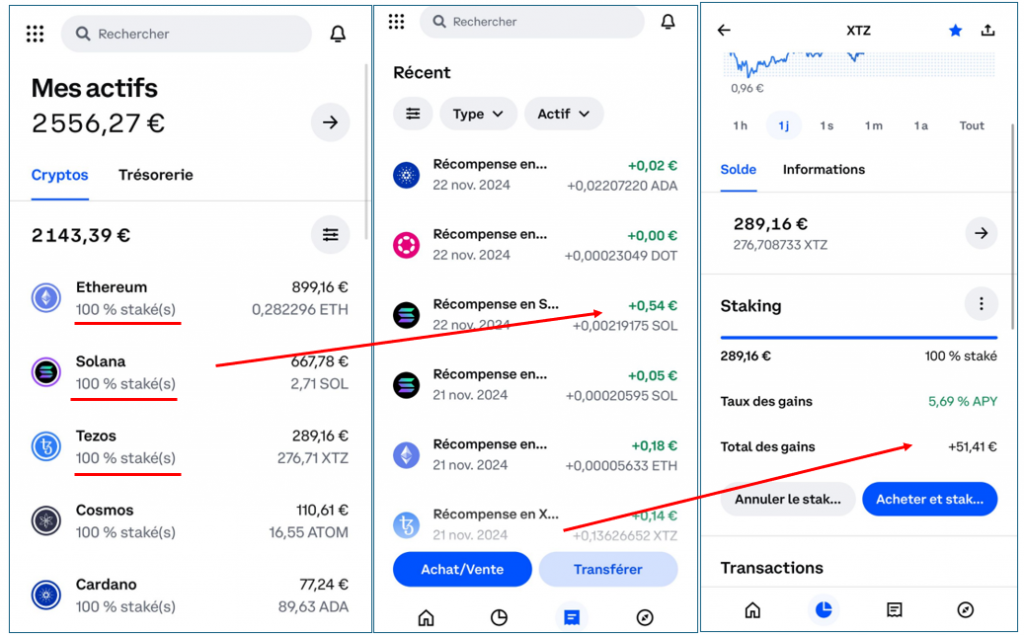Select the 1m chart range
The width and height of the screenshot is (1024, 635).
click(x=874, y=125)
